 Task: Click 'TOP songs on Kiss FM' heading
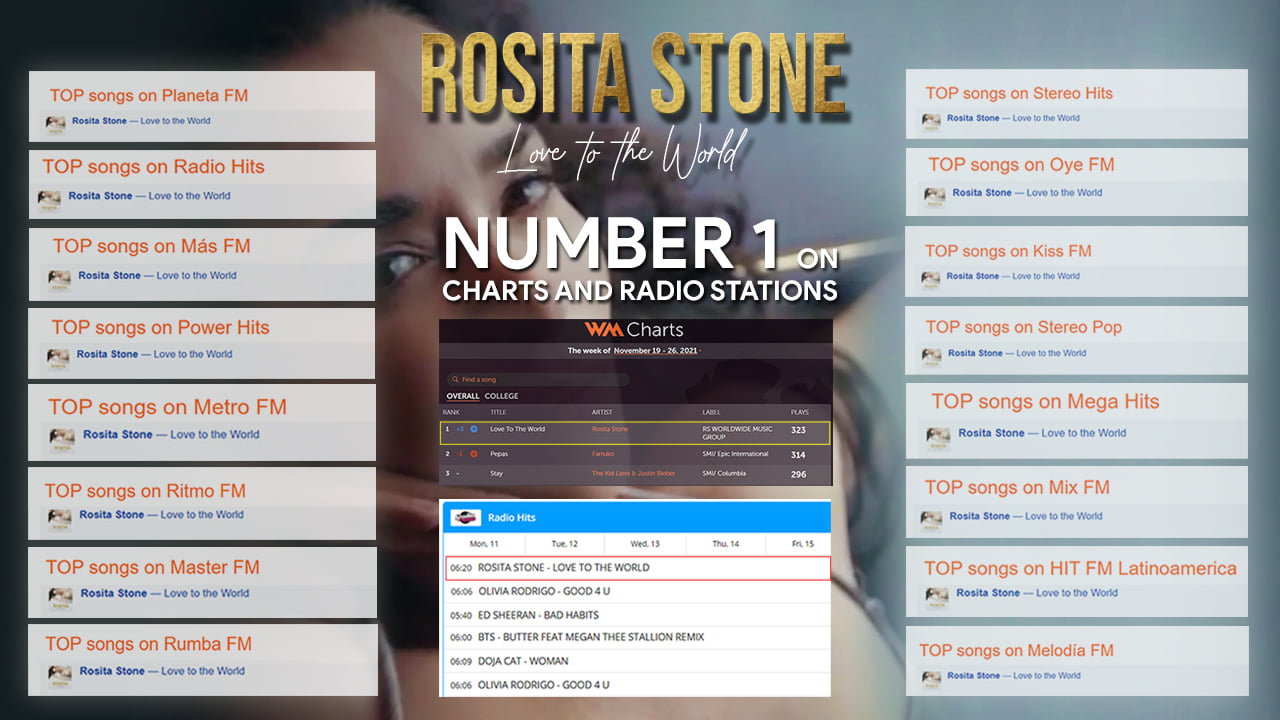coord(1008,251)
